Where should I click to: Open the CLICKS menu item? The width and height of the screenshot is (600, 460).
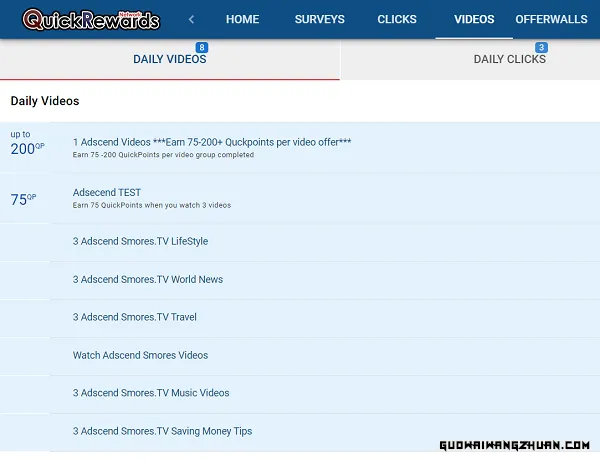397,19
